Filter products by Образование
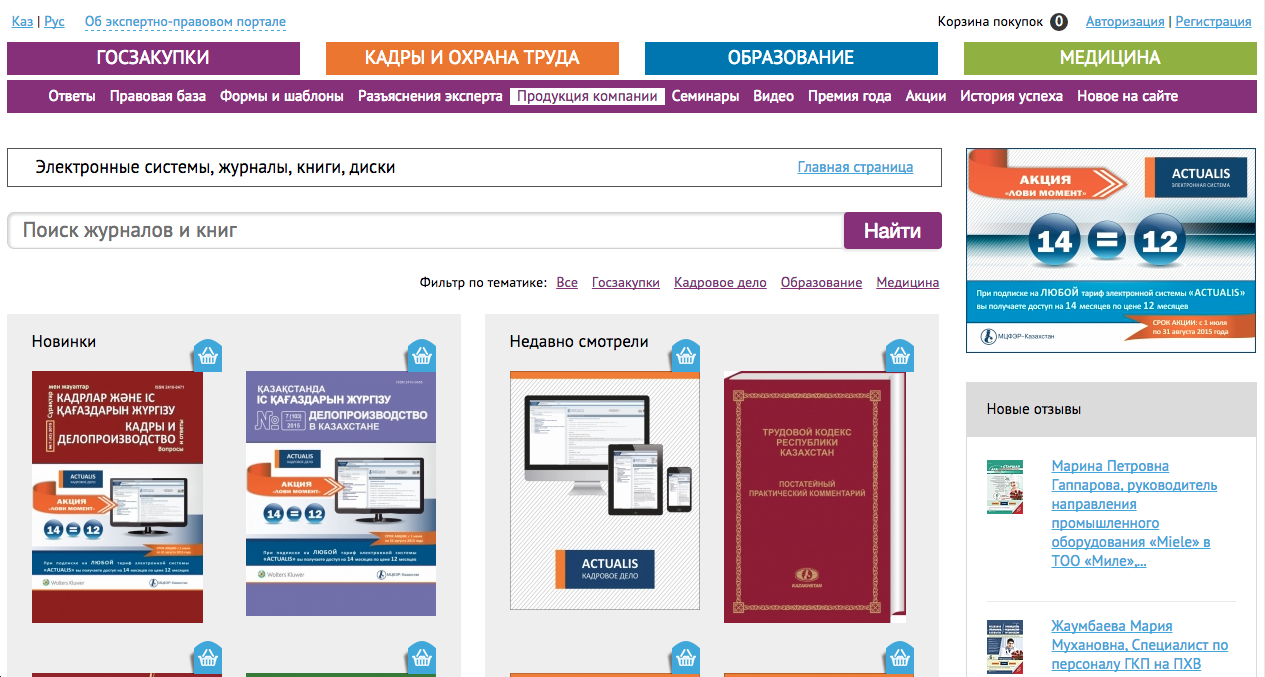 pos(821,282)
